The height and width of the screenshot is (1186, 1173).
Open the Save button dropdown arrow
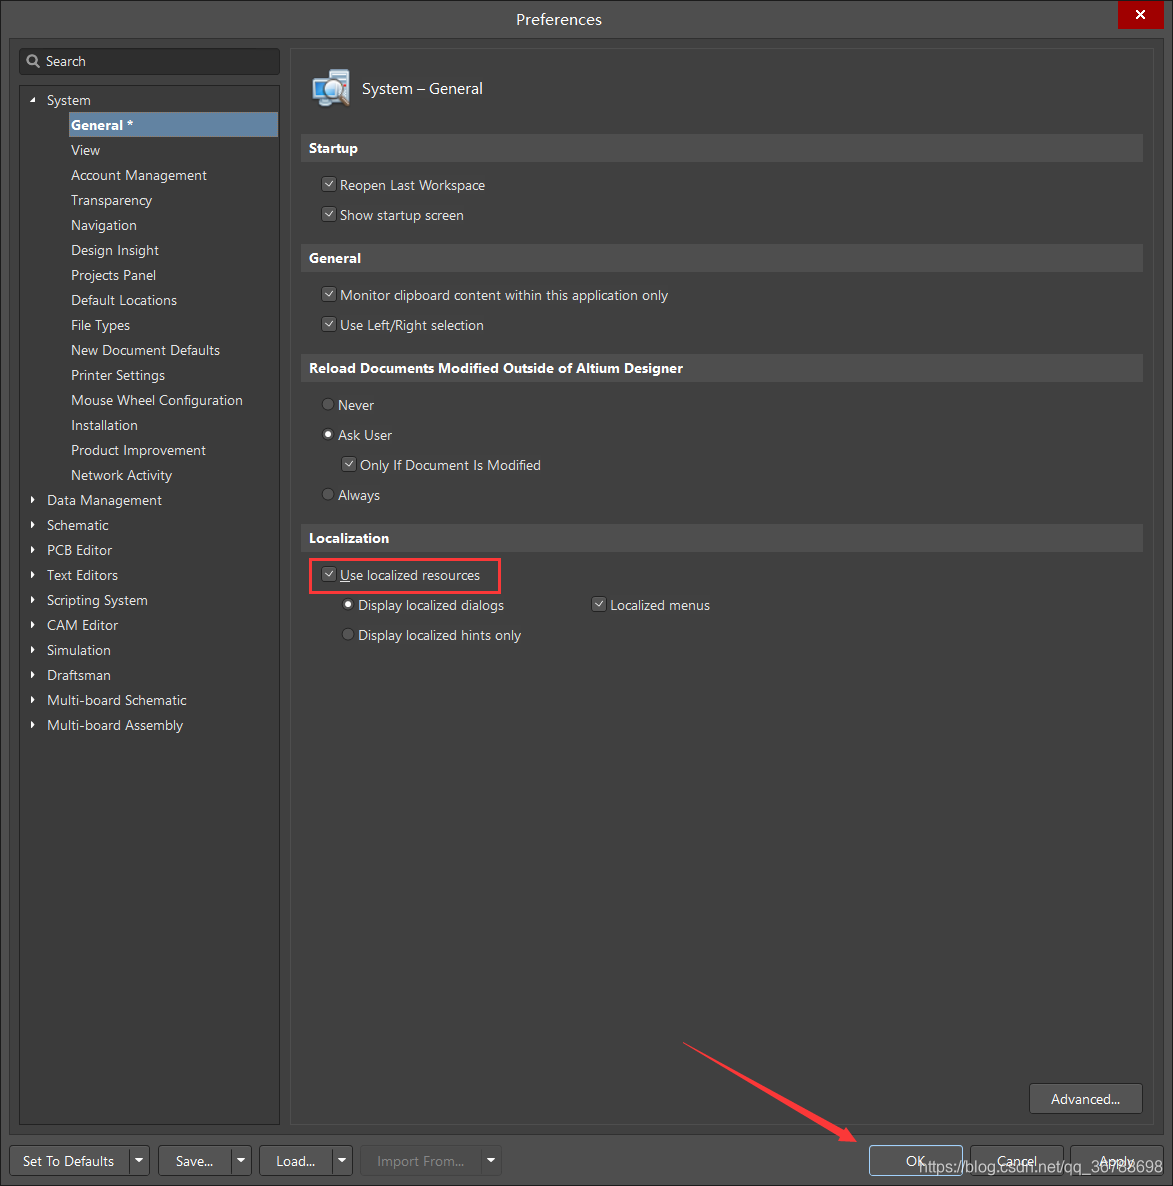tap(241, 1161)
